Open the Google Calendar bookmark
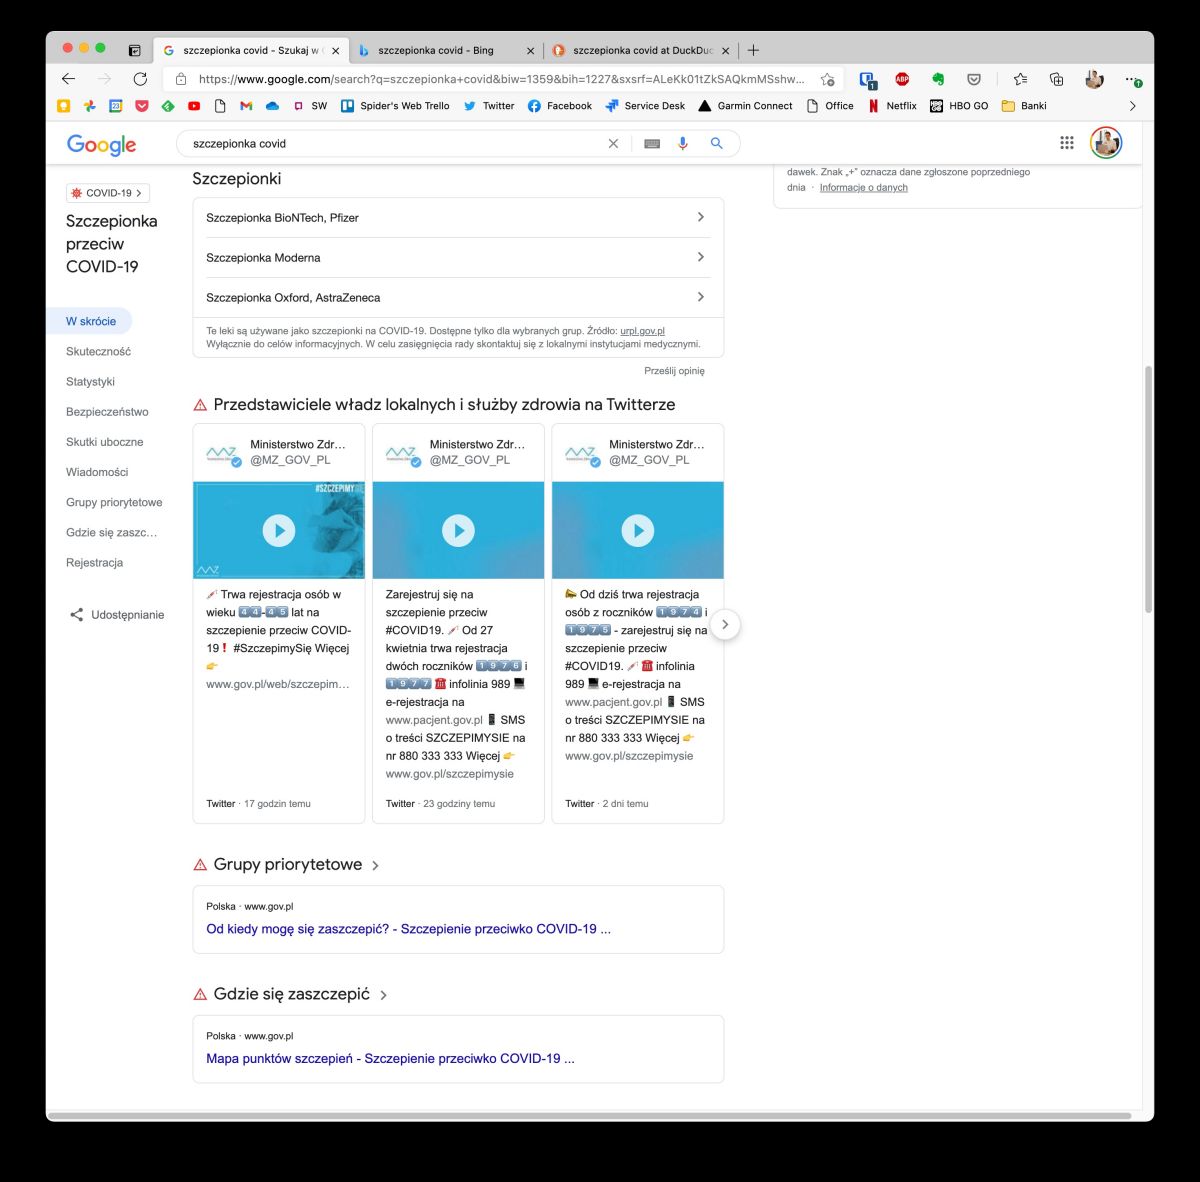The width and height of the screenshot is (1200, 1182). click(x=116, y=106)
